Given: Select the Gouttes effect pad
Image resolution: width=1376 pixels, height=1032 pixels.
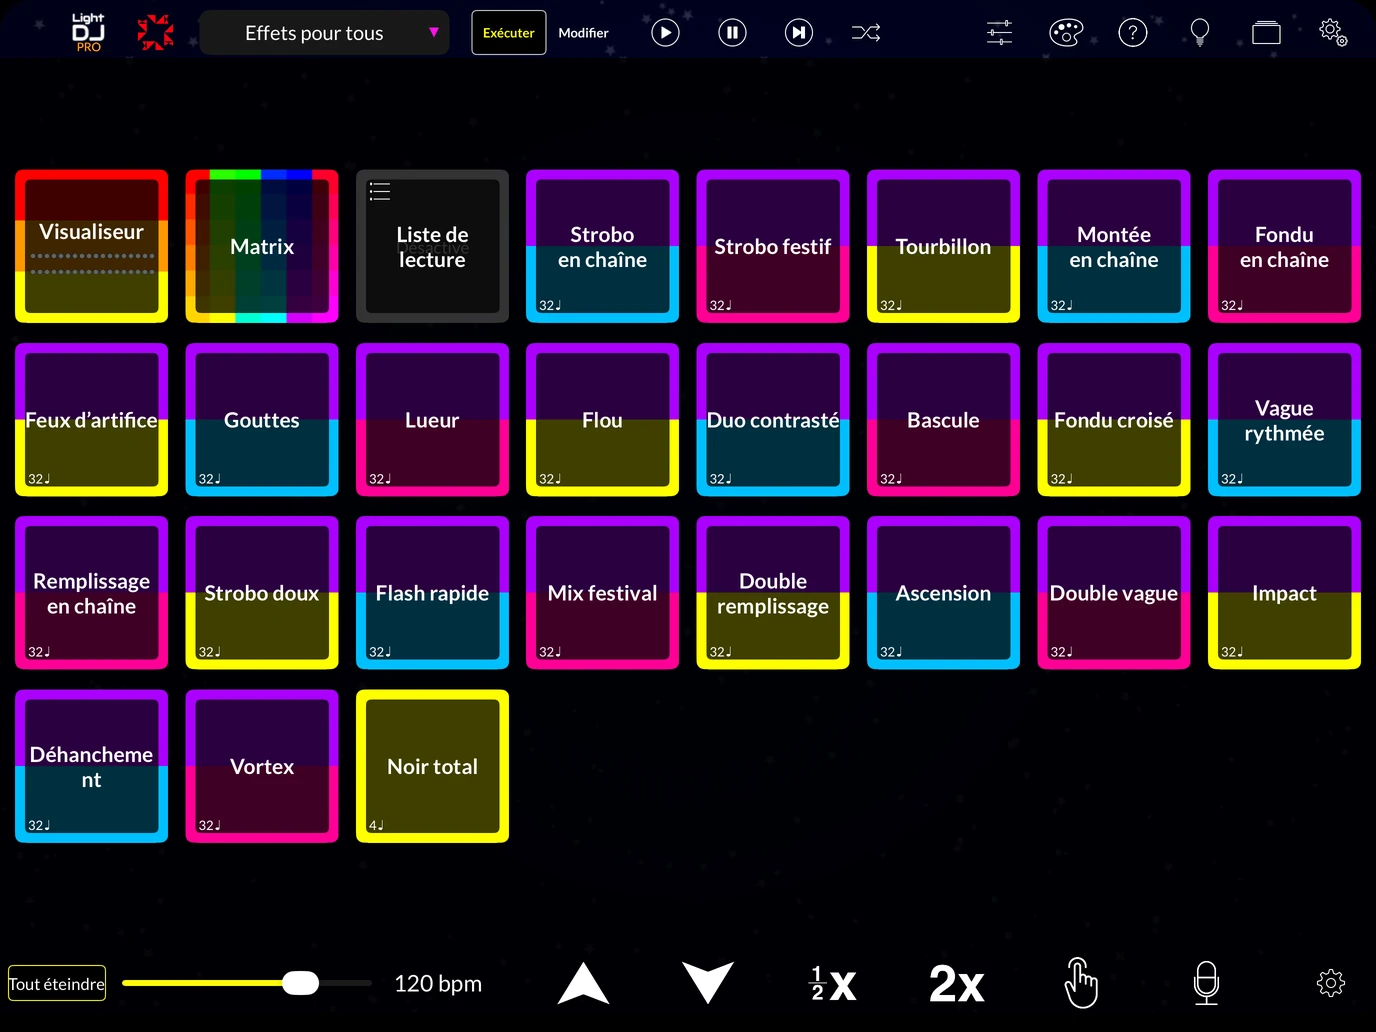Looking at the screenshot, I should [x=262, y=420].
